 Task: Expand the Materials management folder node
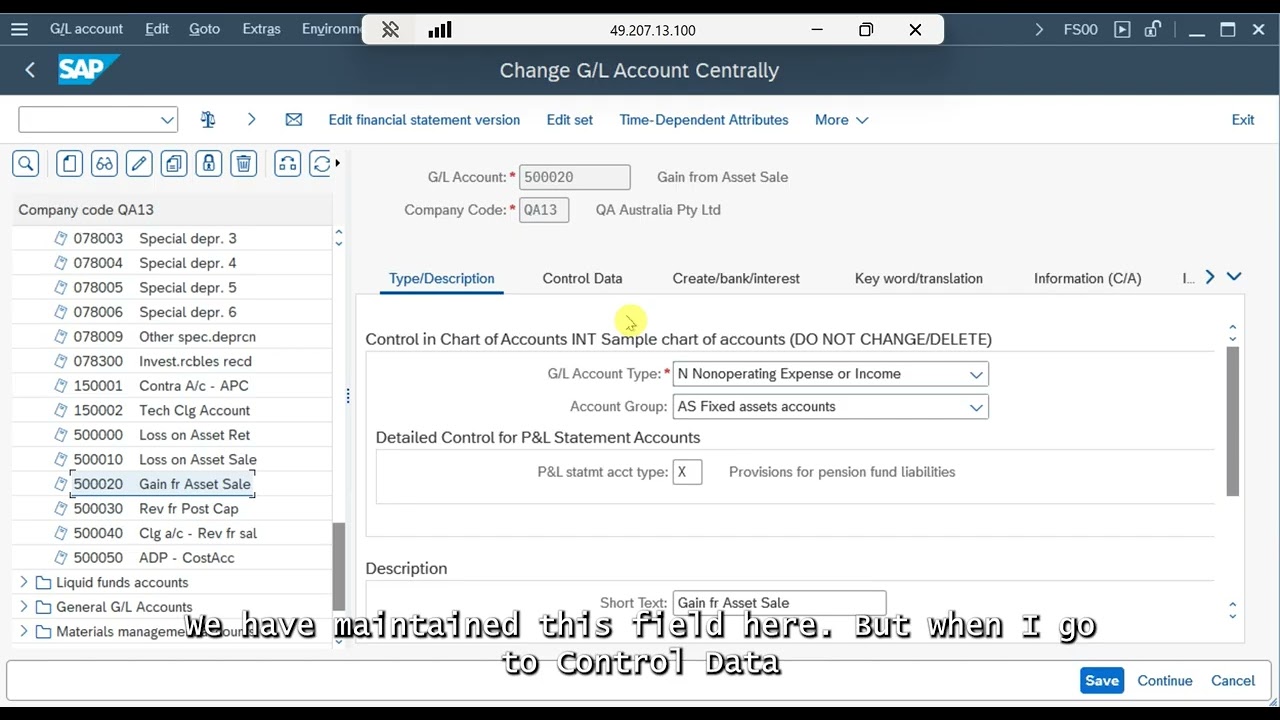[x=24, y=632]
